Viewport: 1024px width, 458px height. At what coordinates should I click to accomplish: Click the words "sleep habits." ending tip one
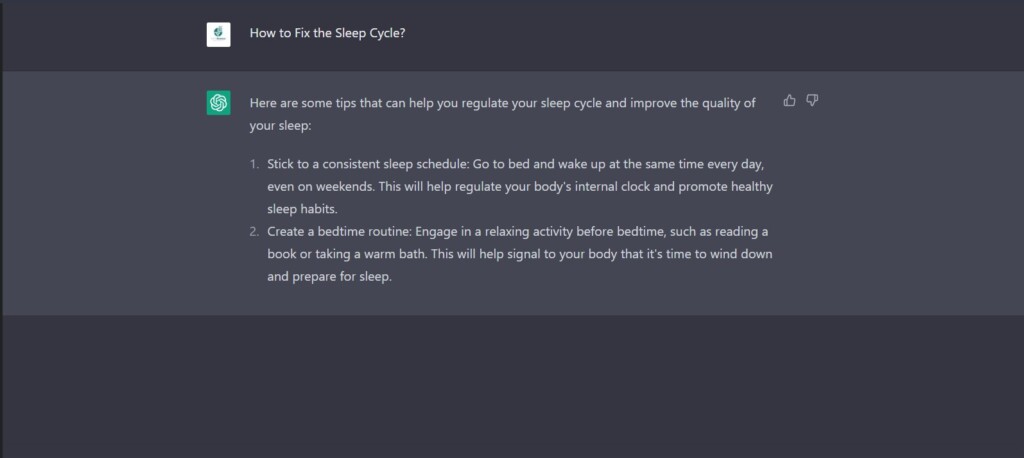click(303, 209)
